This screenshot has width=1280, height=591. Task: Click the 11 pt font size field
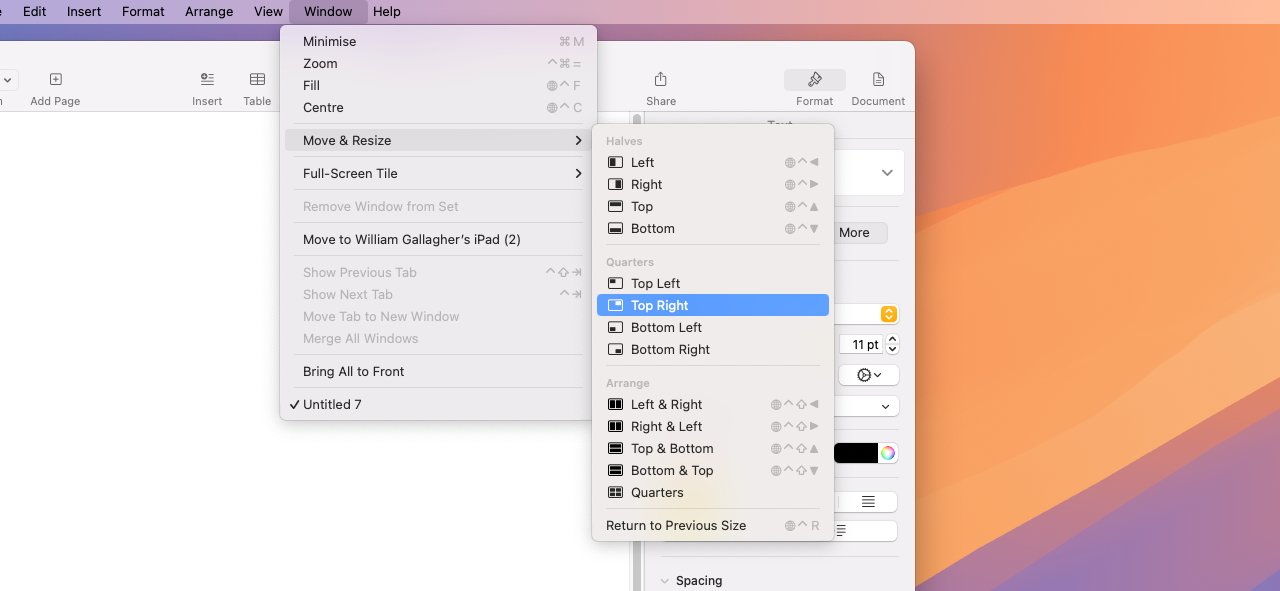[859, 344]
